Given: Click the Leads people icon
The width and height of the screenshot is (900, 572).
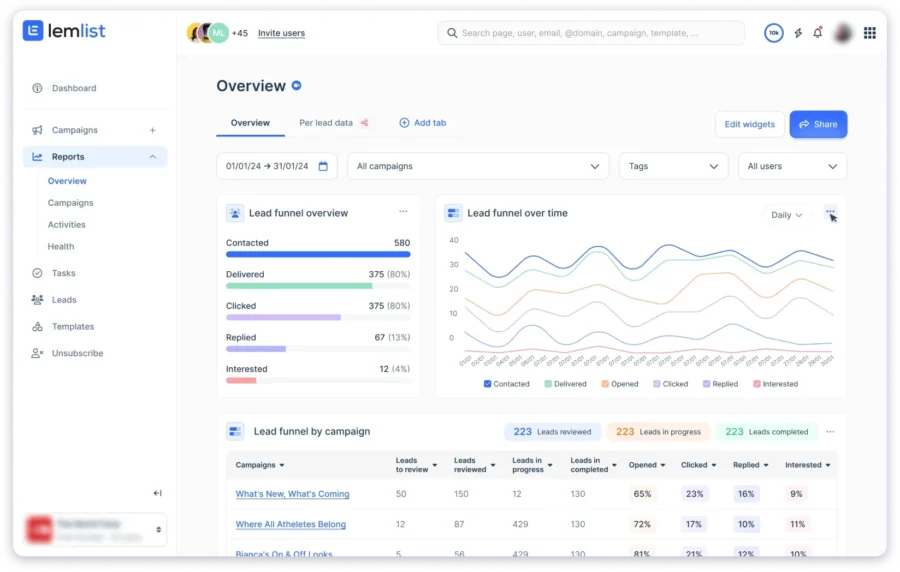Looking at the screenshot, I should coord(37,299).
